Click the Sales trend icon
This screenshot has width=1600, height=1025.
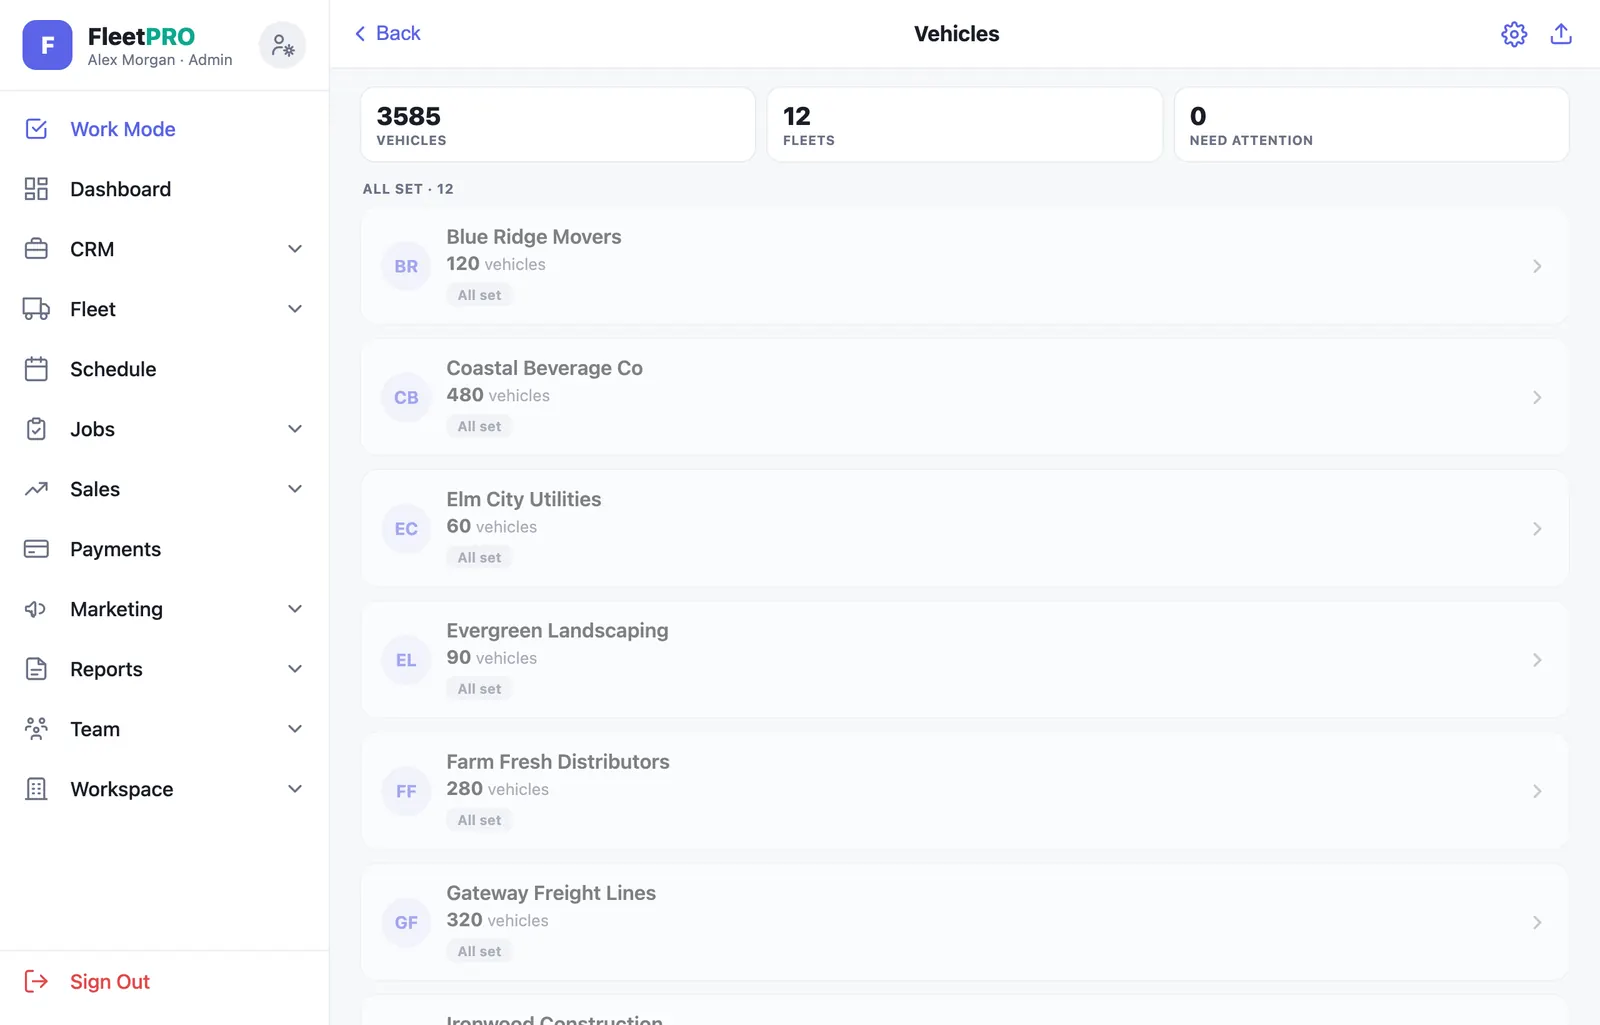click(x=36, y=489)
